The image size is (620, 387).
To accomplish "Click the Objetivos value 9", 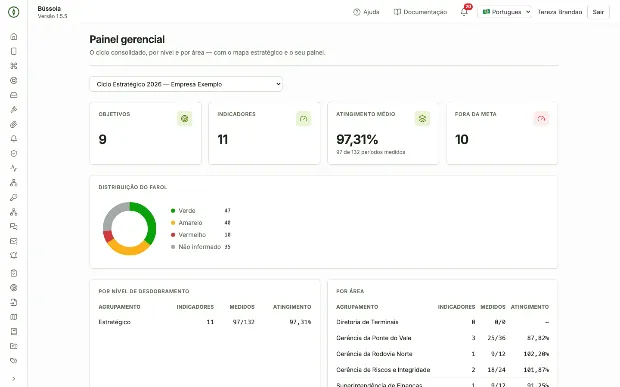I will point(102,139).
